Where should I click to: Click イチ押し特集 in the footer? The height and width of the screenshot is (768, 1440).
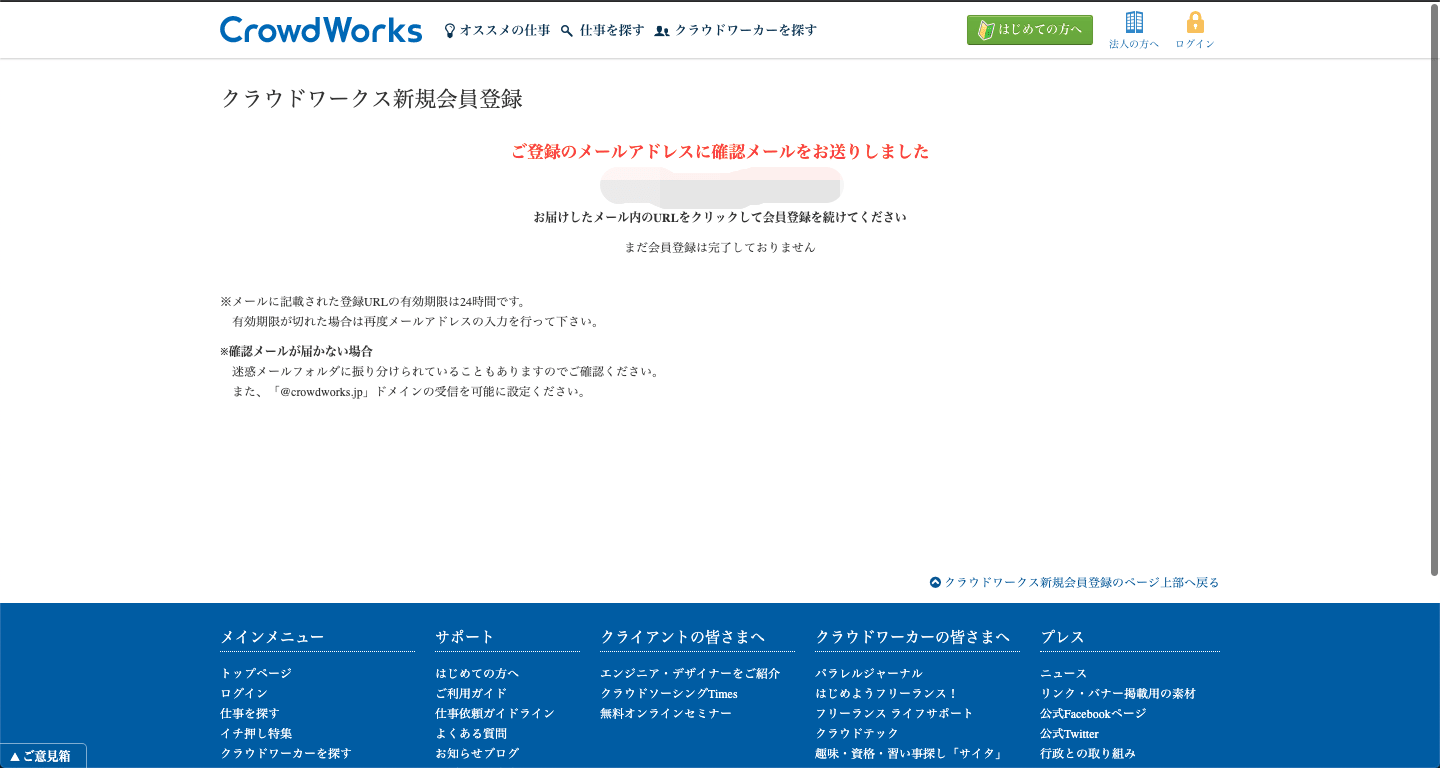click(256, 733)
